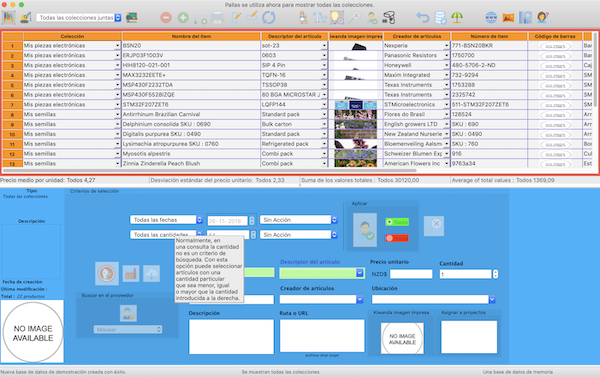Increment the Cantidad stepper

click(496, 272)
